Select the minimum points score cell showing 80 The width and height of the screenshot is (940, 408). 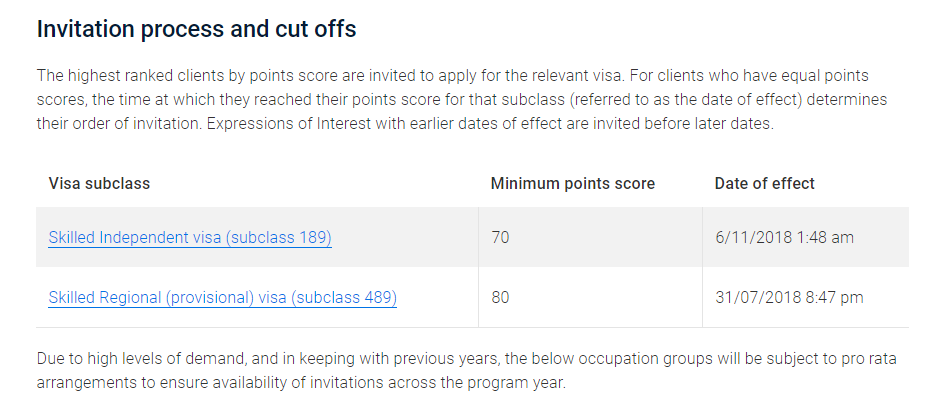(500, 297)
